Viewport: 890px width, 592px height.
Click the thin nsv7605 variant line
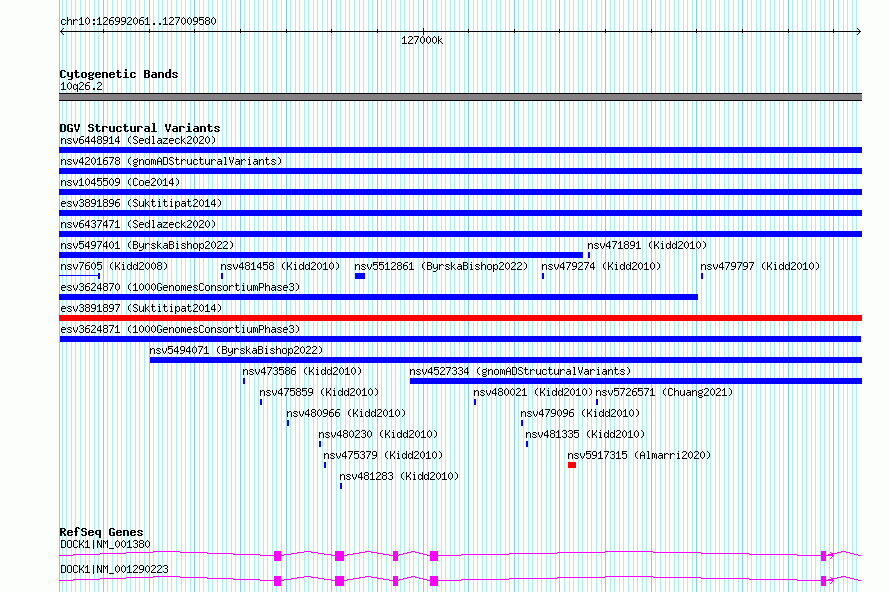click(80, 276)
